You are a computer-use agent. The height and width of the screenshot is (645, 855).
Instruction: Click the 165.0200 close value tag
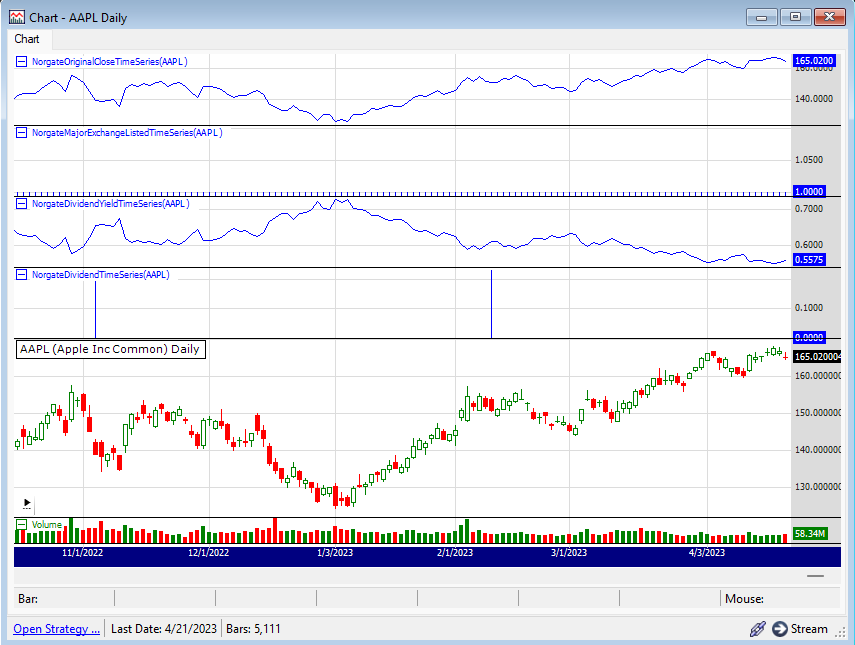click(x=814, y=61)
